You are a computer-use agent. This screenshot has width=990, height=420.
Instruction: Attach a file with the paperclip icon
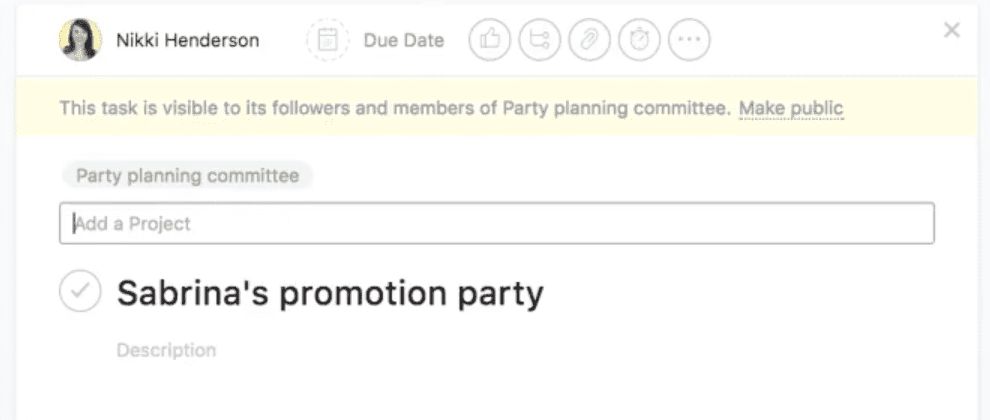pos(589,40)
